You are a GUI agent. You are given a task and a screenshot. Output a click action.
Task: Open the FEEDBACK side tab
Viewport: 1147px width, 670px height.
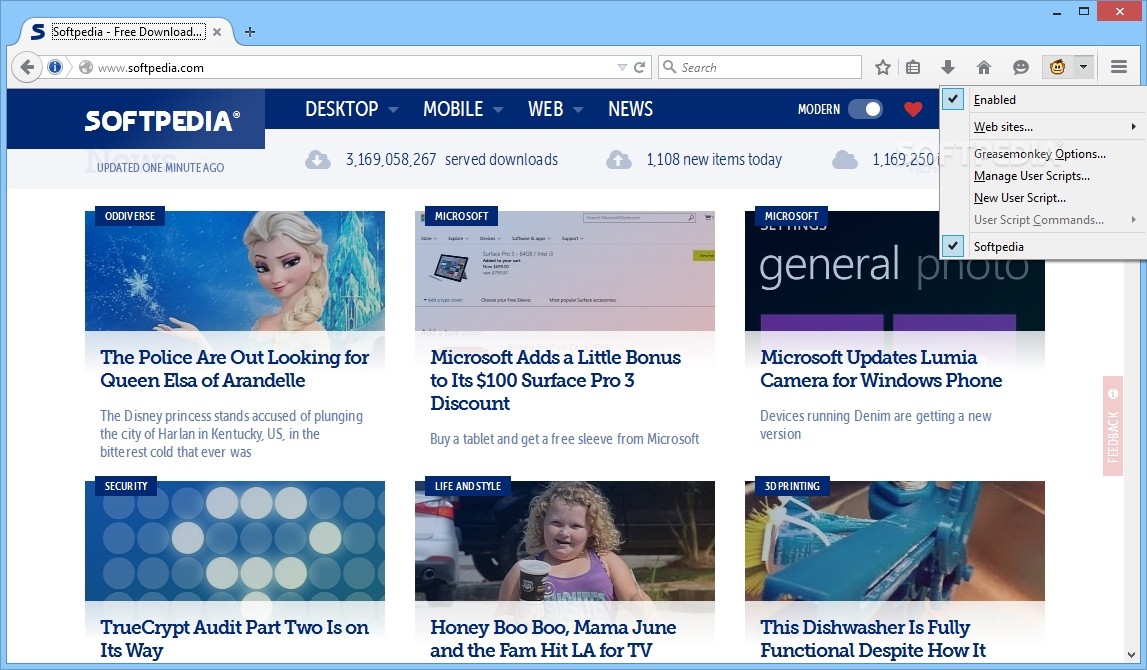pos(1113,426)
